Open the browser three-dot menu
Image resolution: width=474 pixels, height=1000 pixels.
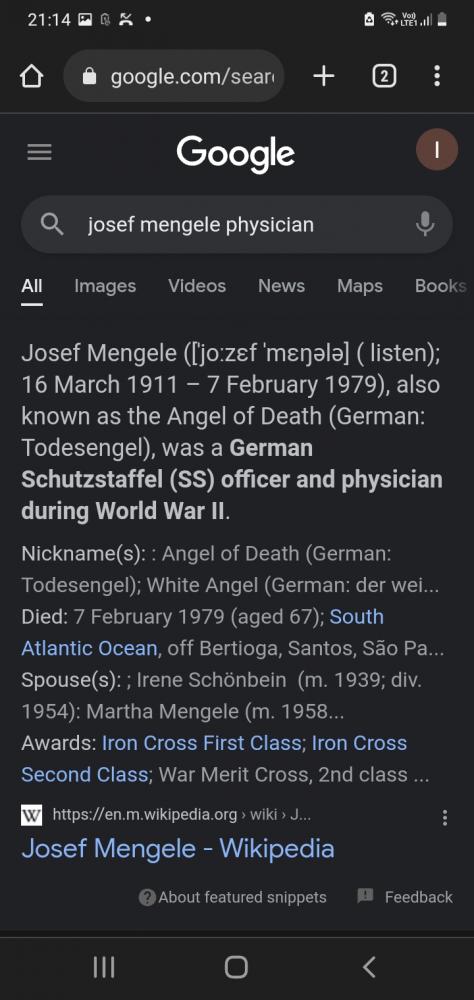pos(436,77)
